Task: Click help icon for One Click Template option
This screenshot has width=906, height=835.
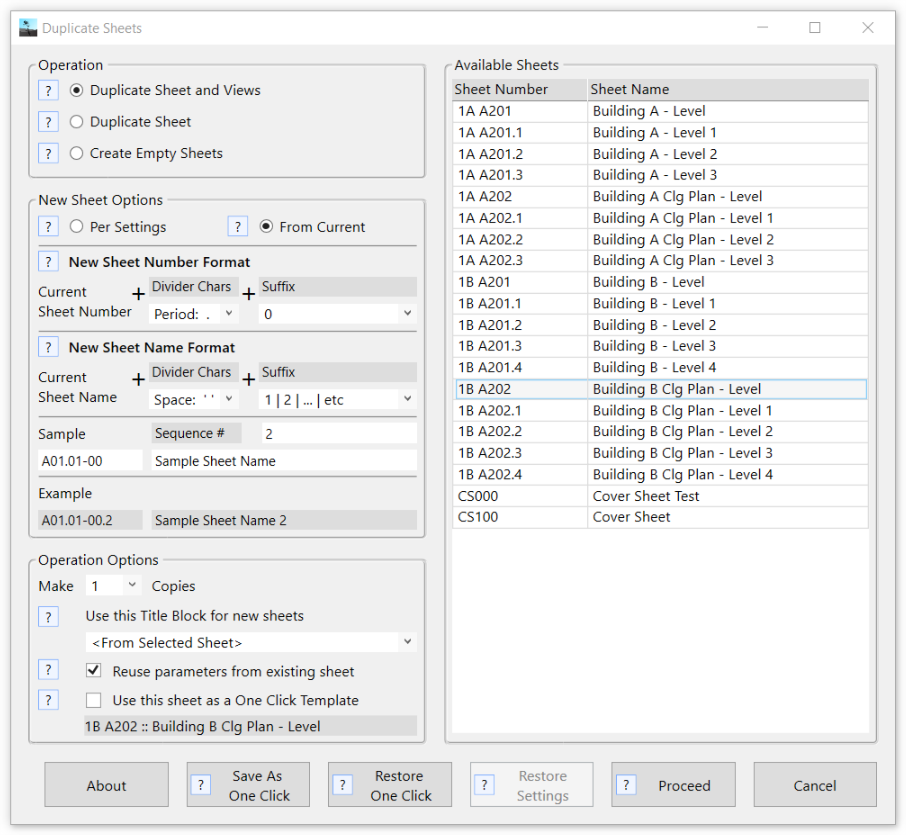Action: 48,700
